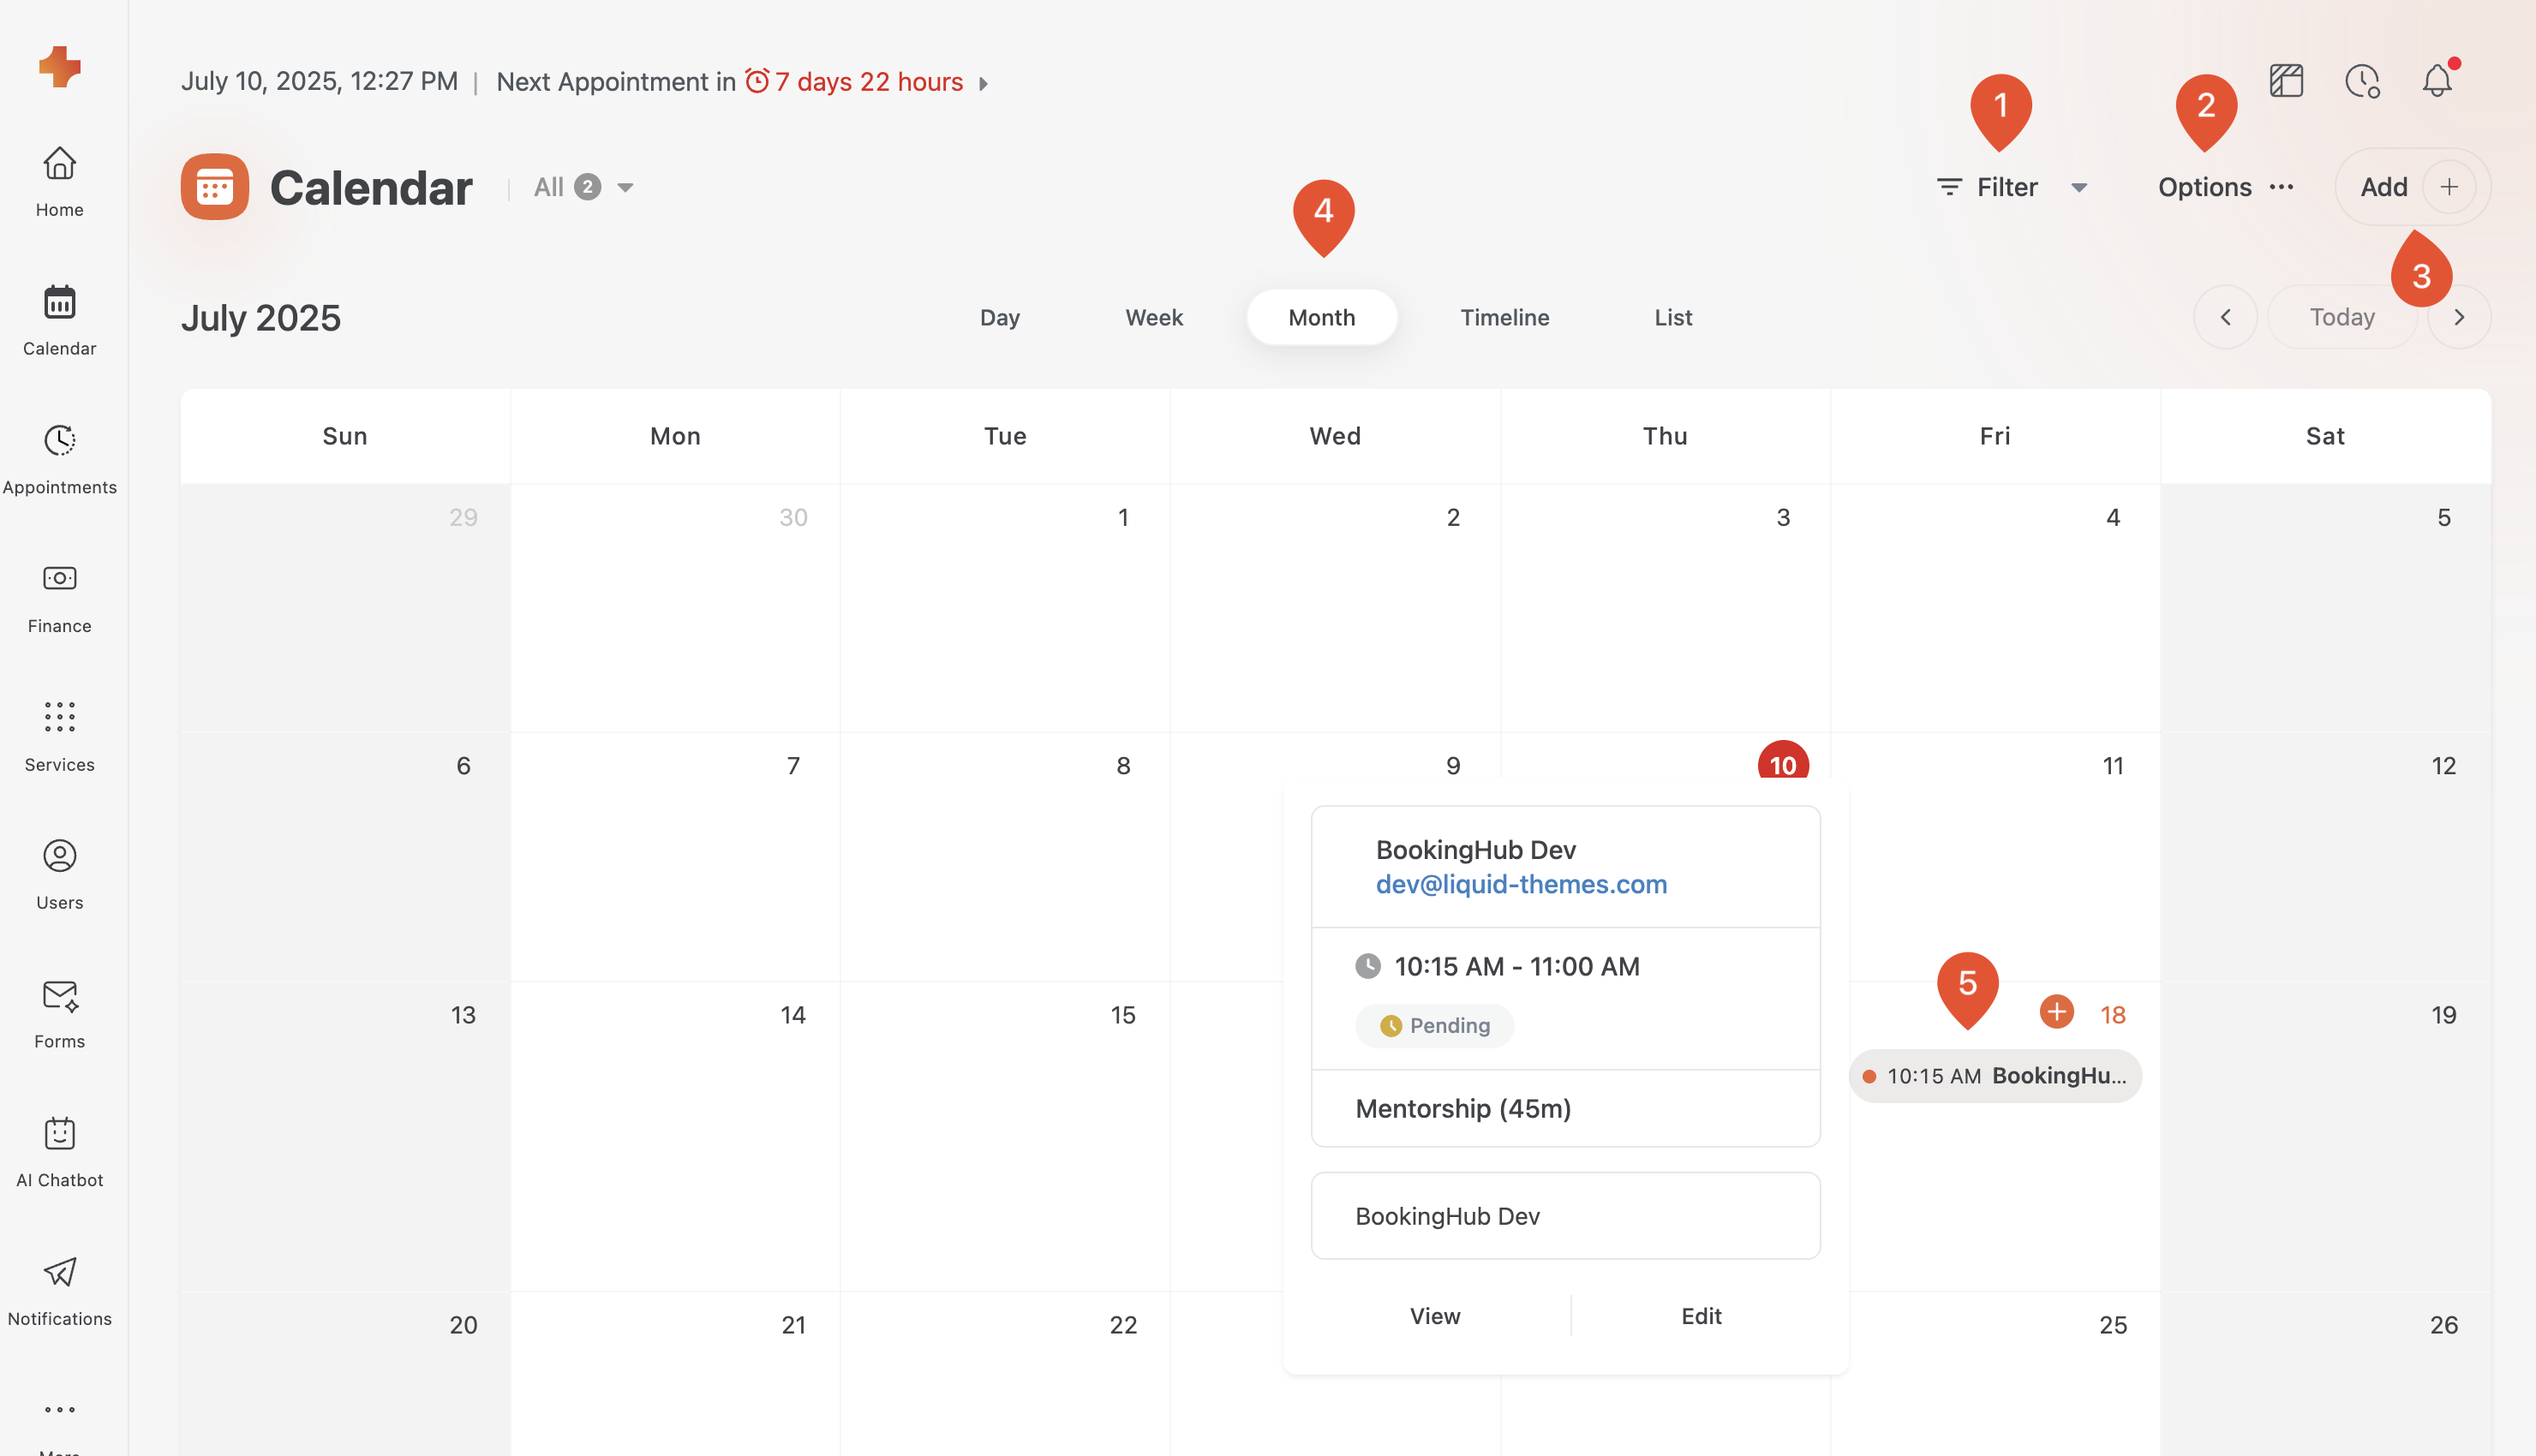
Task: Click the orange plus on July 18
Action: tap(2056, 1012)
